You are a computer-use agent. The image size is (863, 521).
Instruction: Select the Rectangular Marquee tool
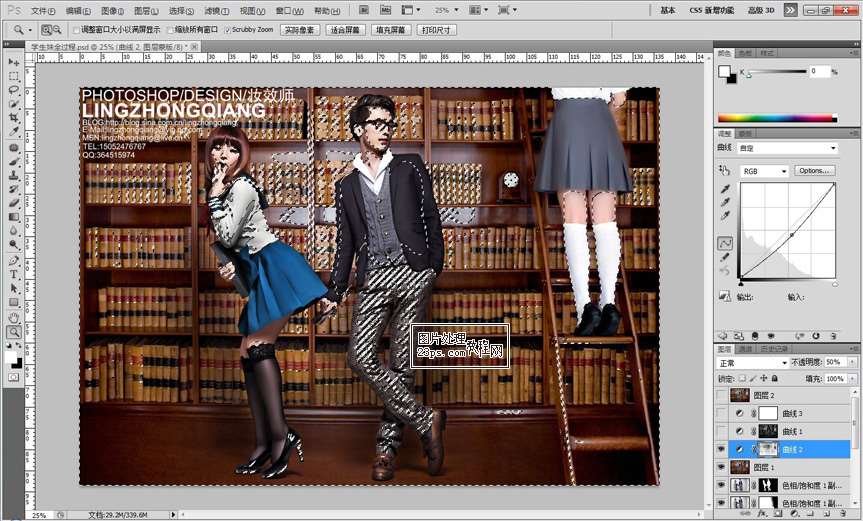14,76
